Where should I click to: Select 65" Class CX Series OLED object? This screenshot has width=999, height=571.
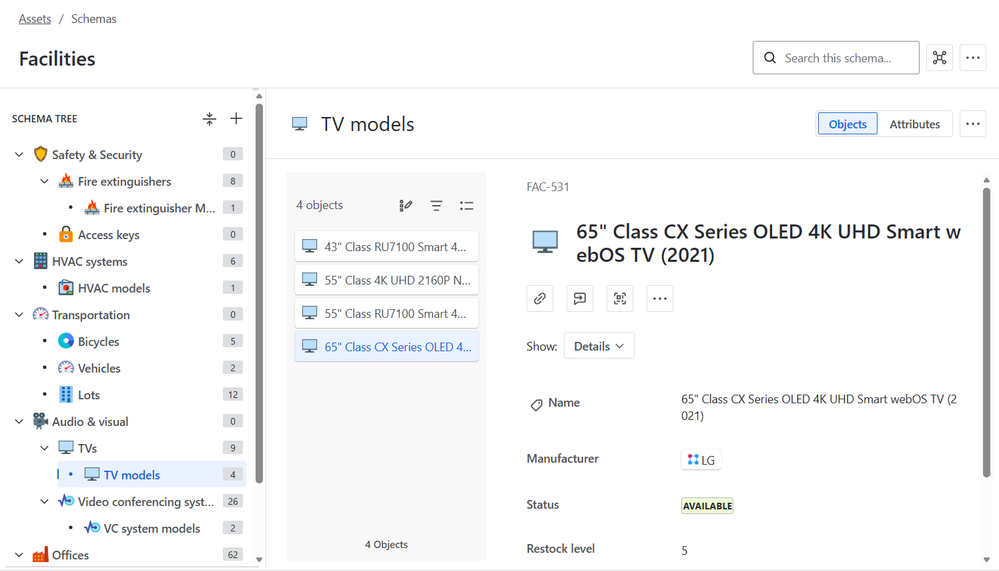coord(387,347)
